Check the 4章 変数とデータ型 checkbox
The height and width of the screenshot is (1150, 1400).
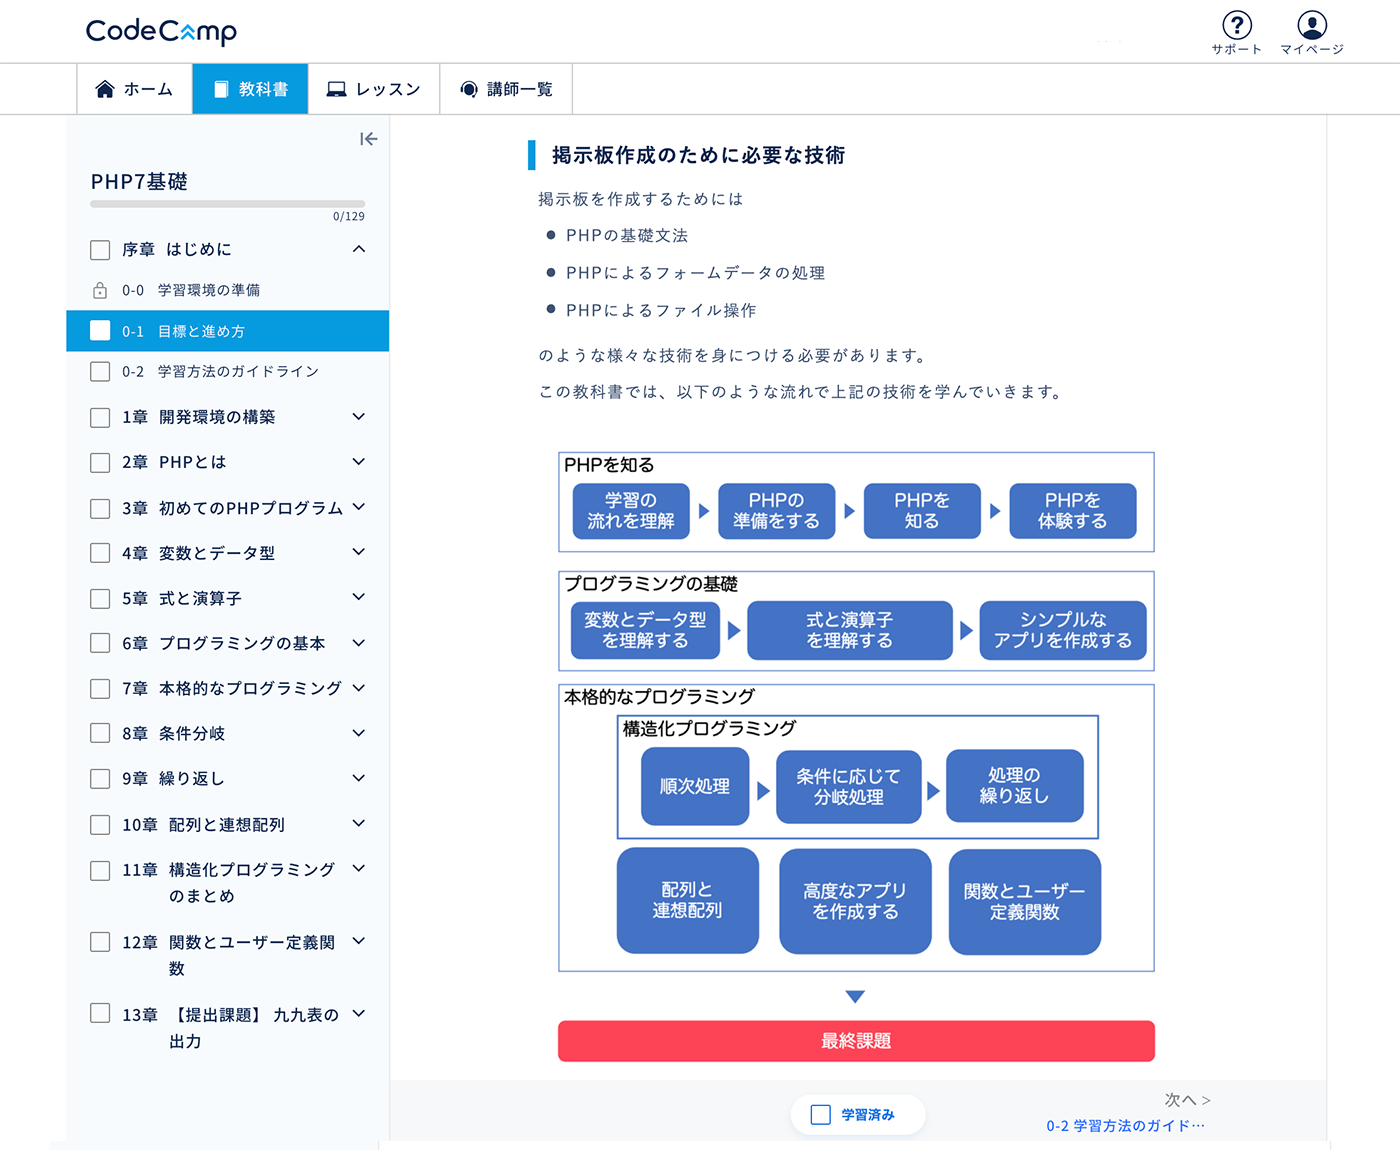point(100,553)
